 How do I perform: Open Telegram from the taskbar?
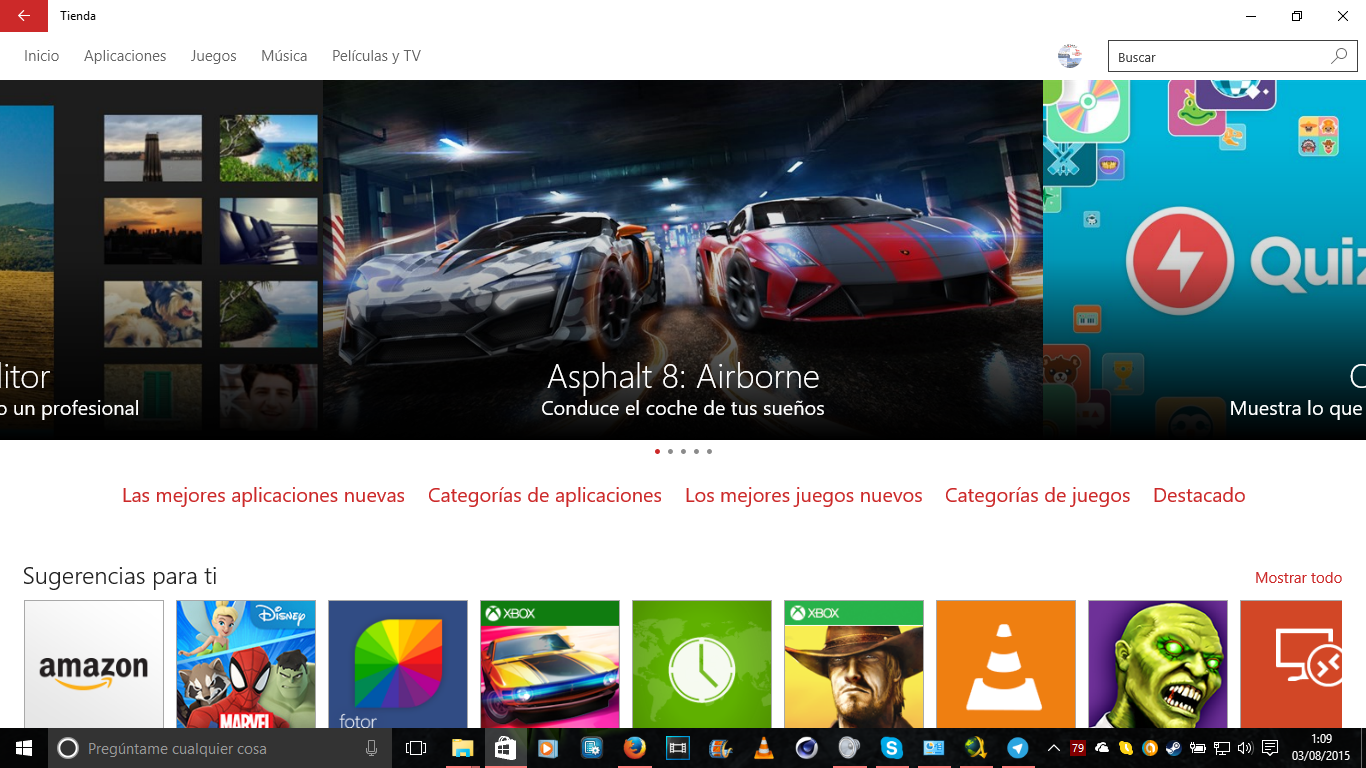coord(1018,748)
